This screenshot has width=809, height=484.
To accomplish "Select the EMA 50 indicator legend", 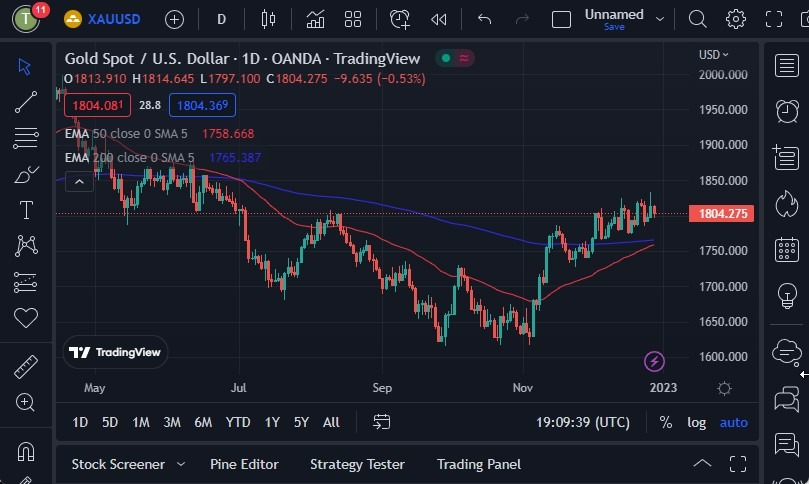I will pyautogui.click(x=159, y=134).
